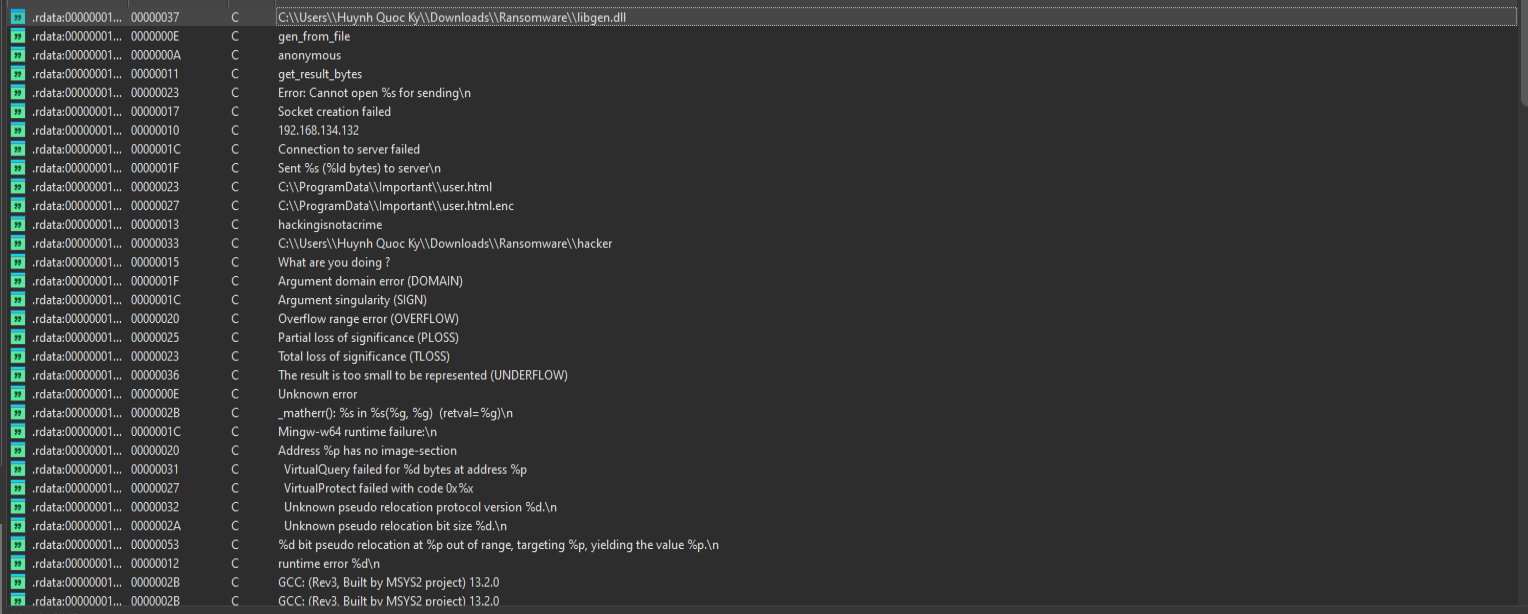Select 'Overflow range error (OVERFLOW)' string
This screenshot has width=1528, height=614.
[x=368, y=319]
